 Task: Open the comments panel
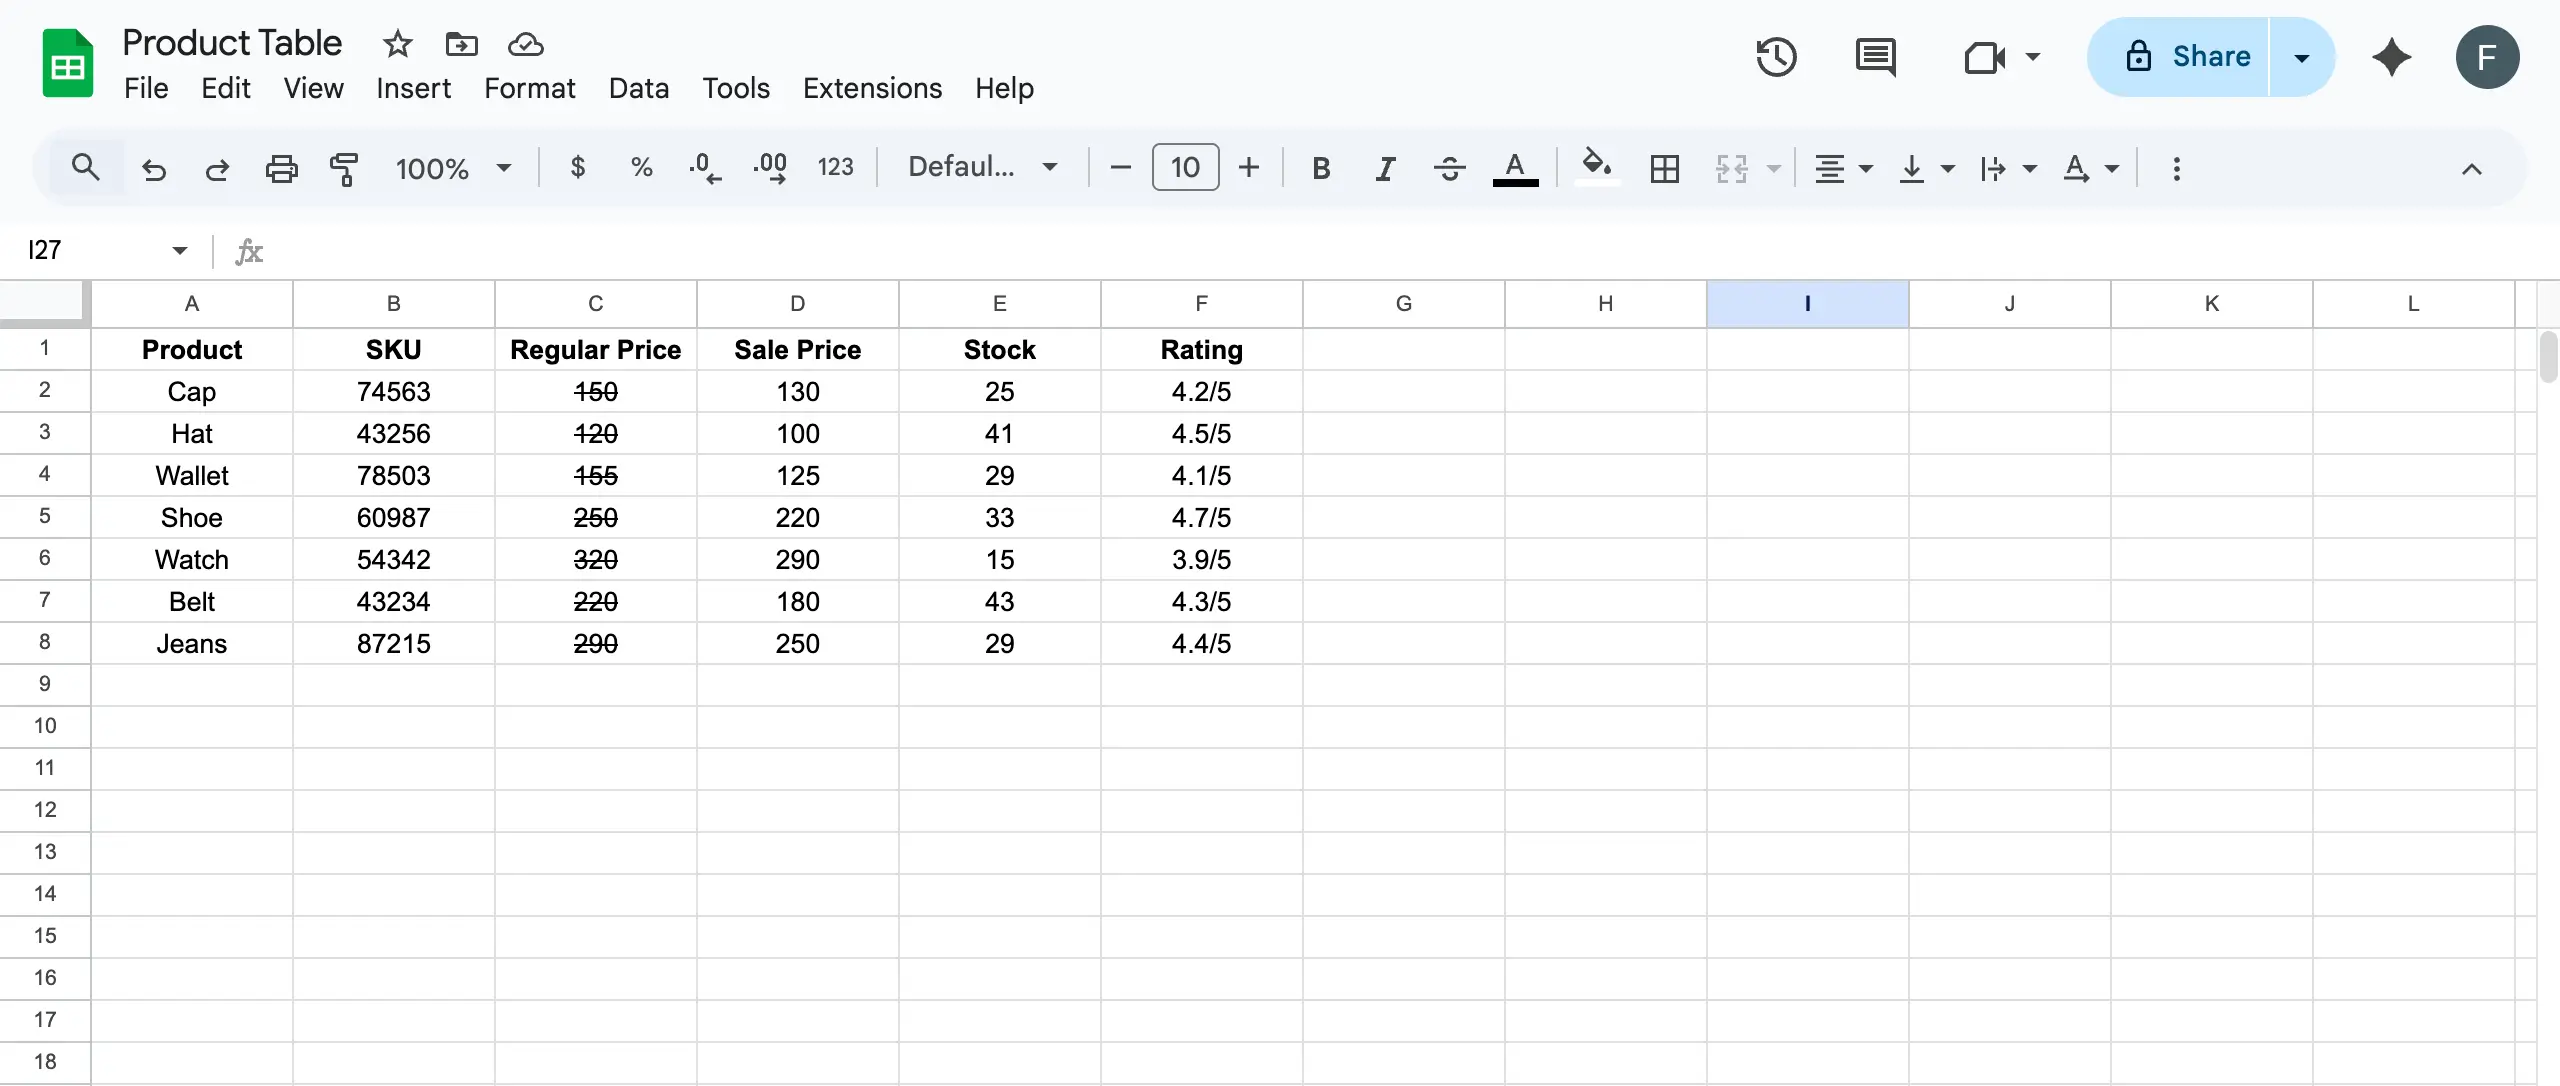coord(1877,57)
